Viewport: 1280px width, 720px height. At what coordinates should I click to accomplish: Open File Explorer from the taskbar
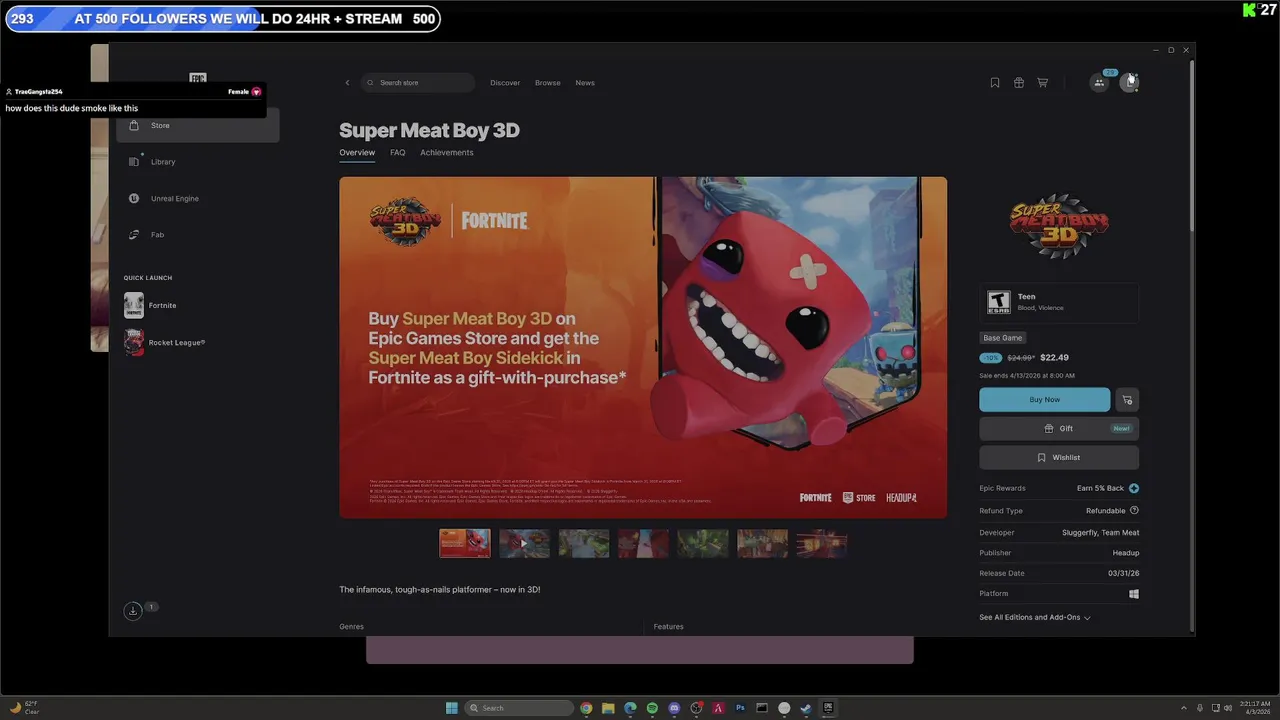[x=608, y=708]
